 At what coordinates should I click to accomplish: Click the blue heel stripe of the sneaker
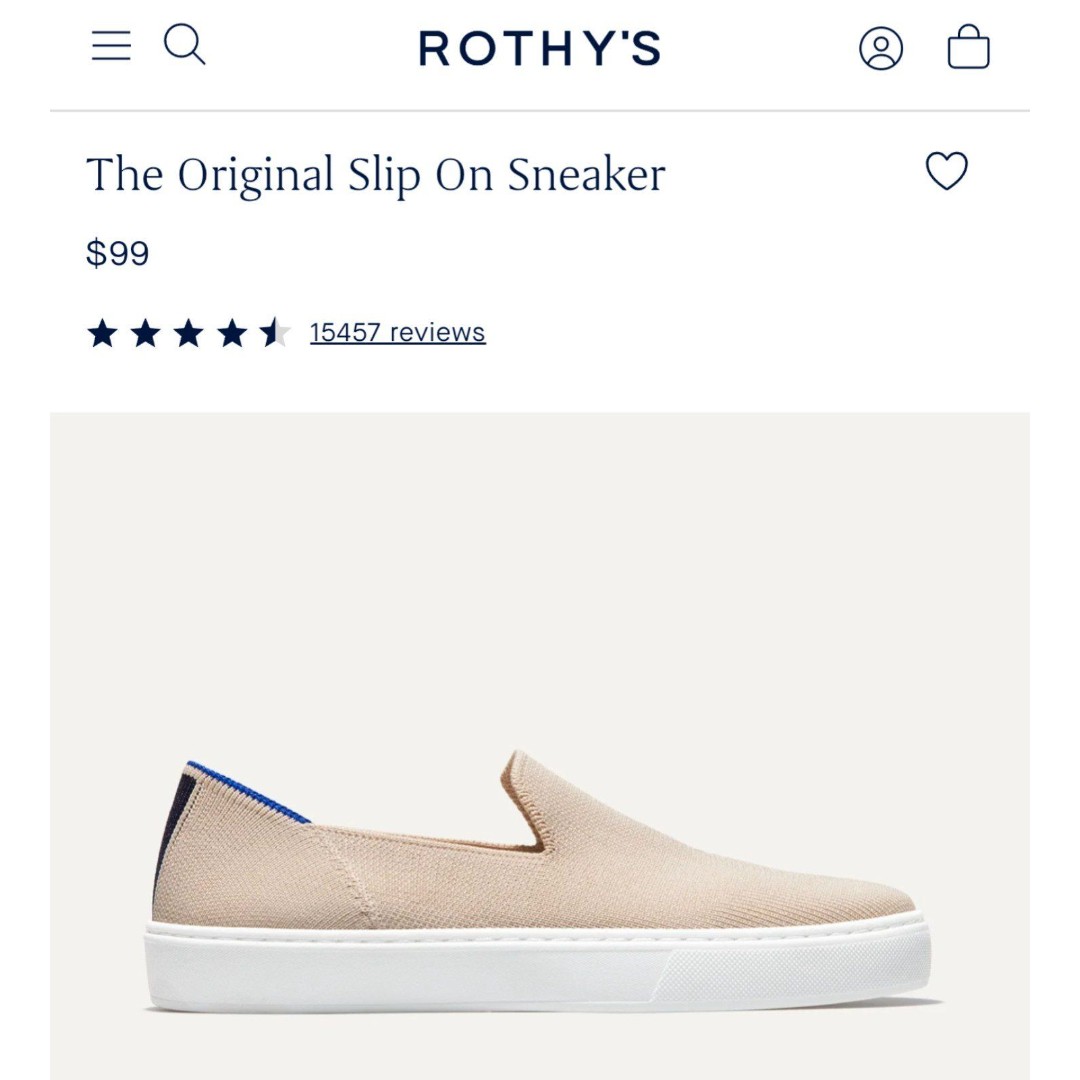(249, 791)
